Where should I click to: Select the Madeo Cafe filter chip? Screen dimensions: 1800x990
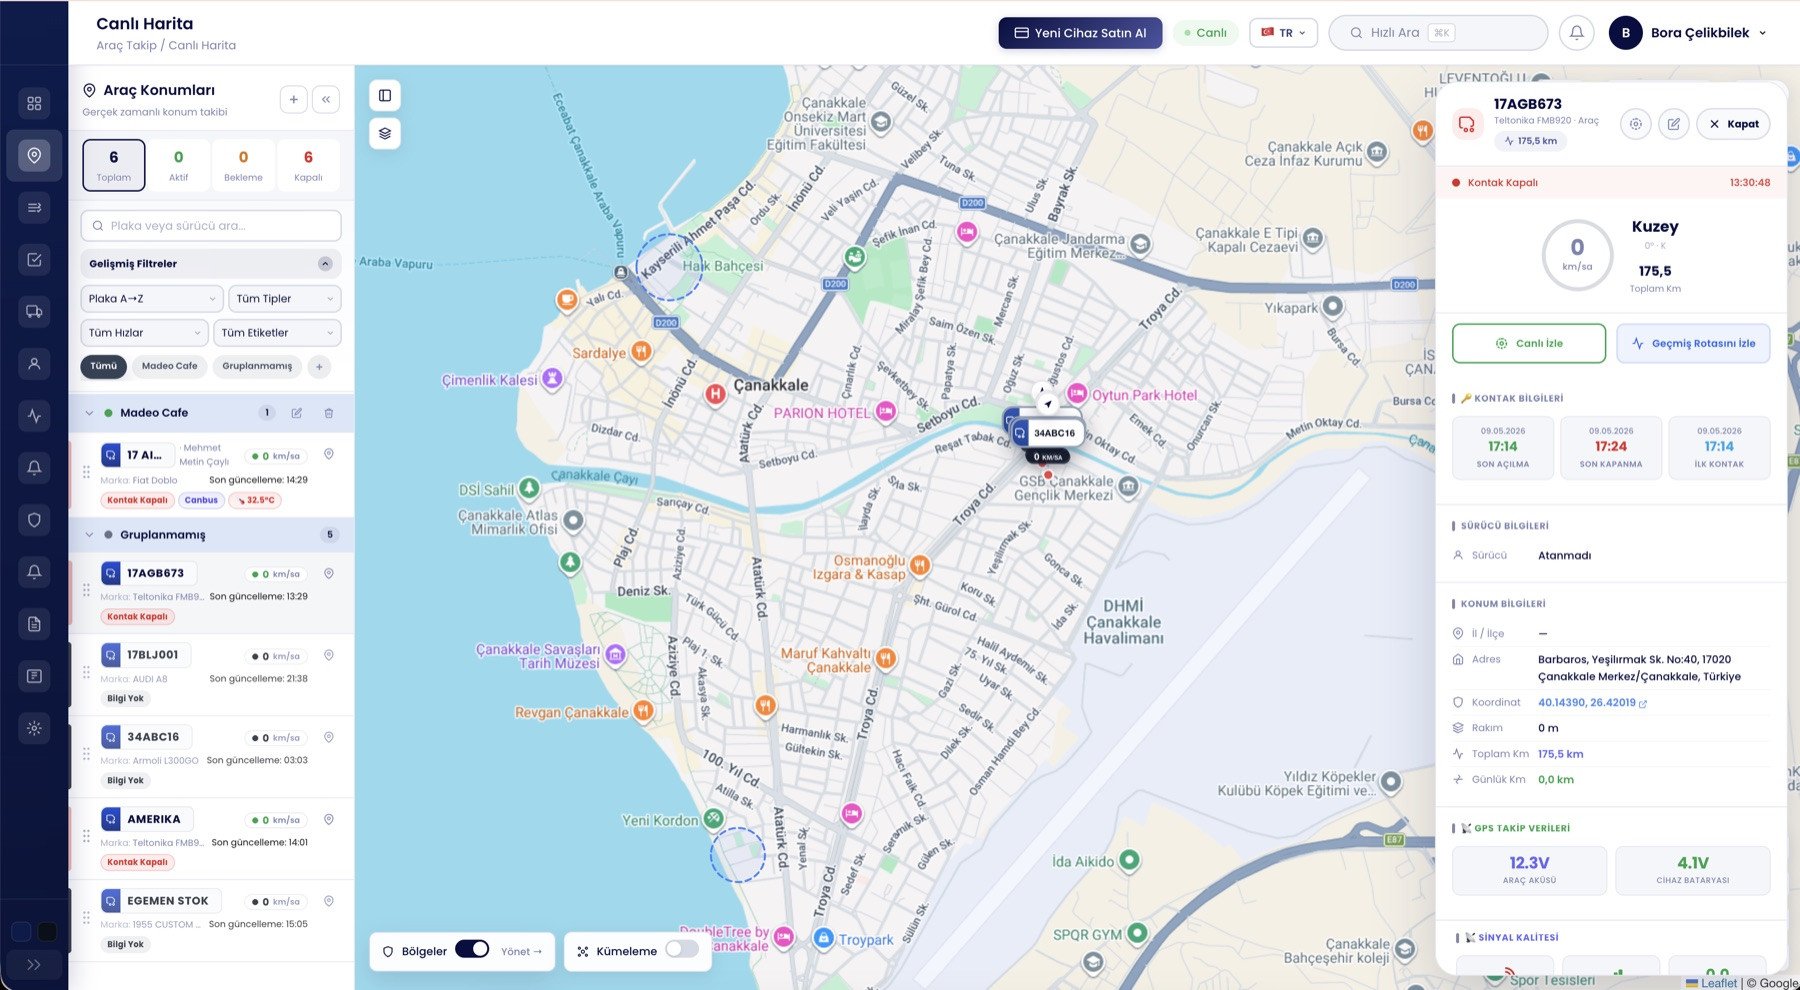coord(170,367)
